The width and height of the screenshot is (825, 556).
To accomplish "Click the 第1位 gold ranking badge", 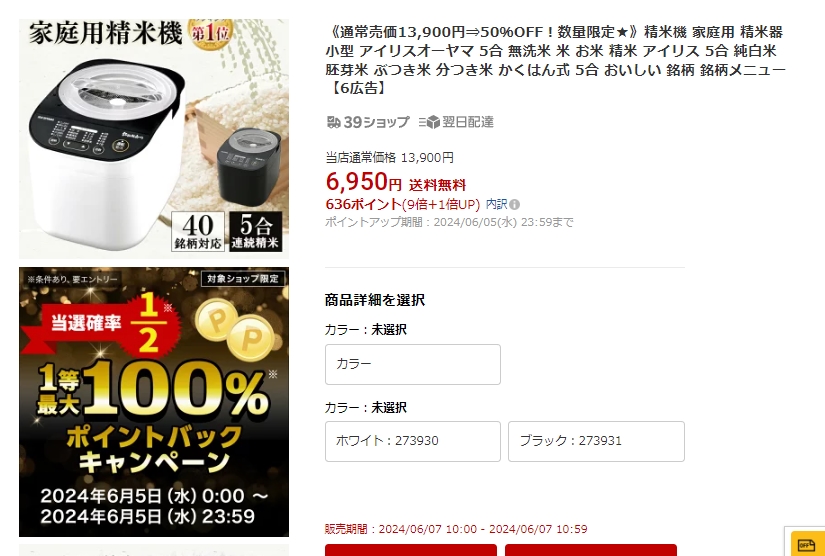I will tap(210, 34).
